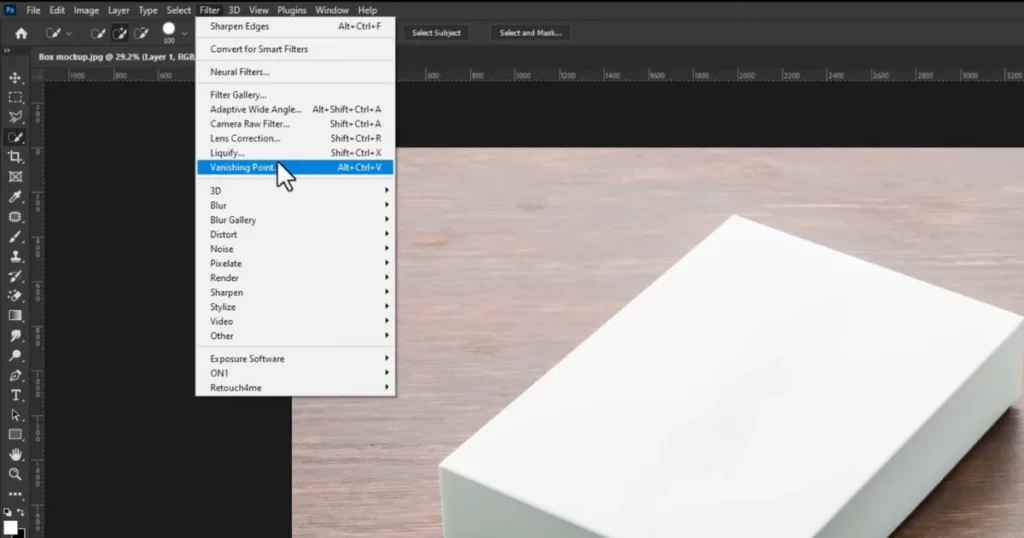
Task: Open Lens Correction filter
Action: pyautogui.click(x=295, y=138)
